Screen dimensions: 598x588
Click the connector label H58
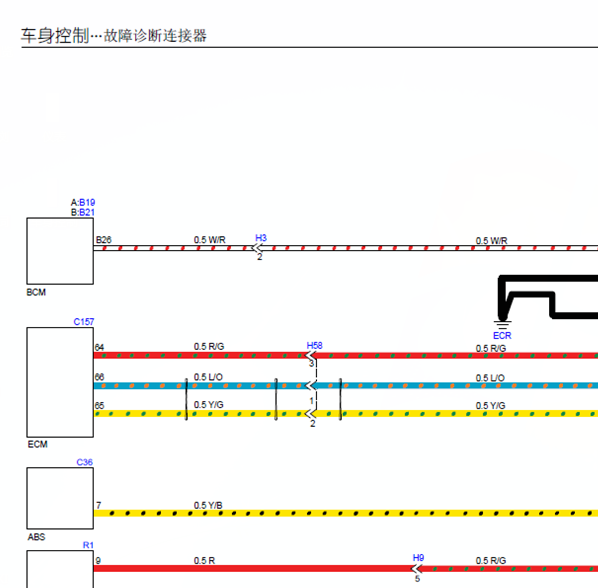pyautogui.click(x=315, y=345)
